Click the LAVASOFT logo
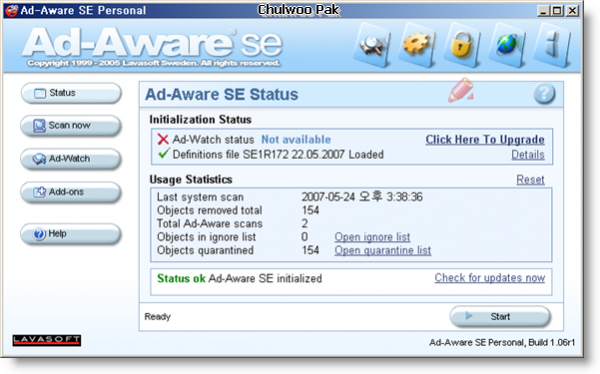 click(x=47, y=340)
